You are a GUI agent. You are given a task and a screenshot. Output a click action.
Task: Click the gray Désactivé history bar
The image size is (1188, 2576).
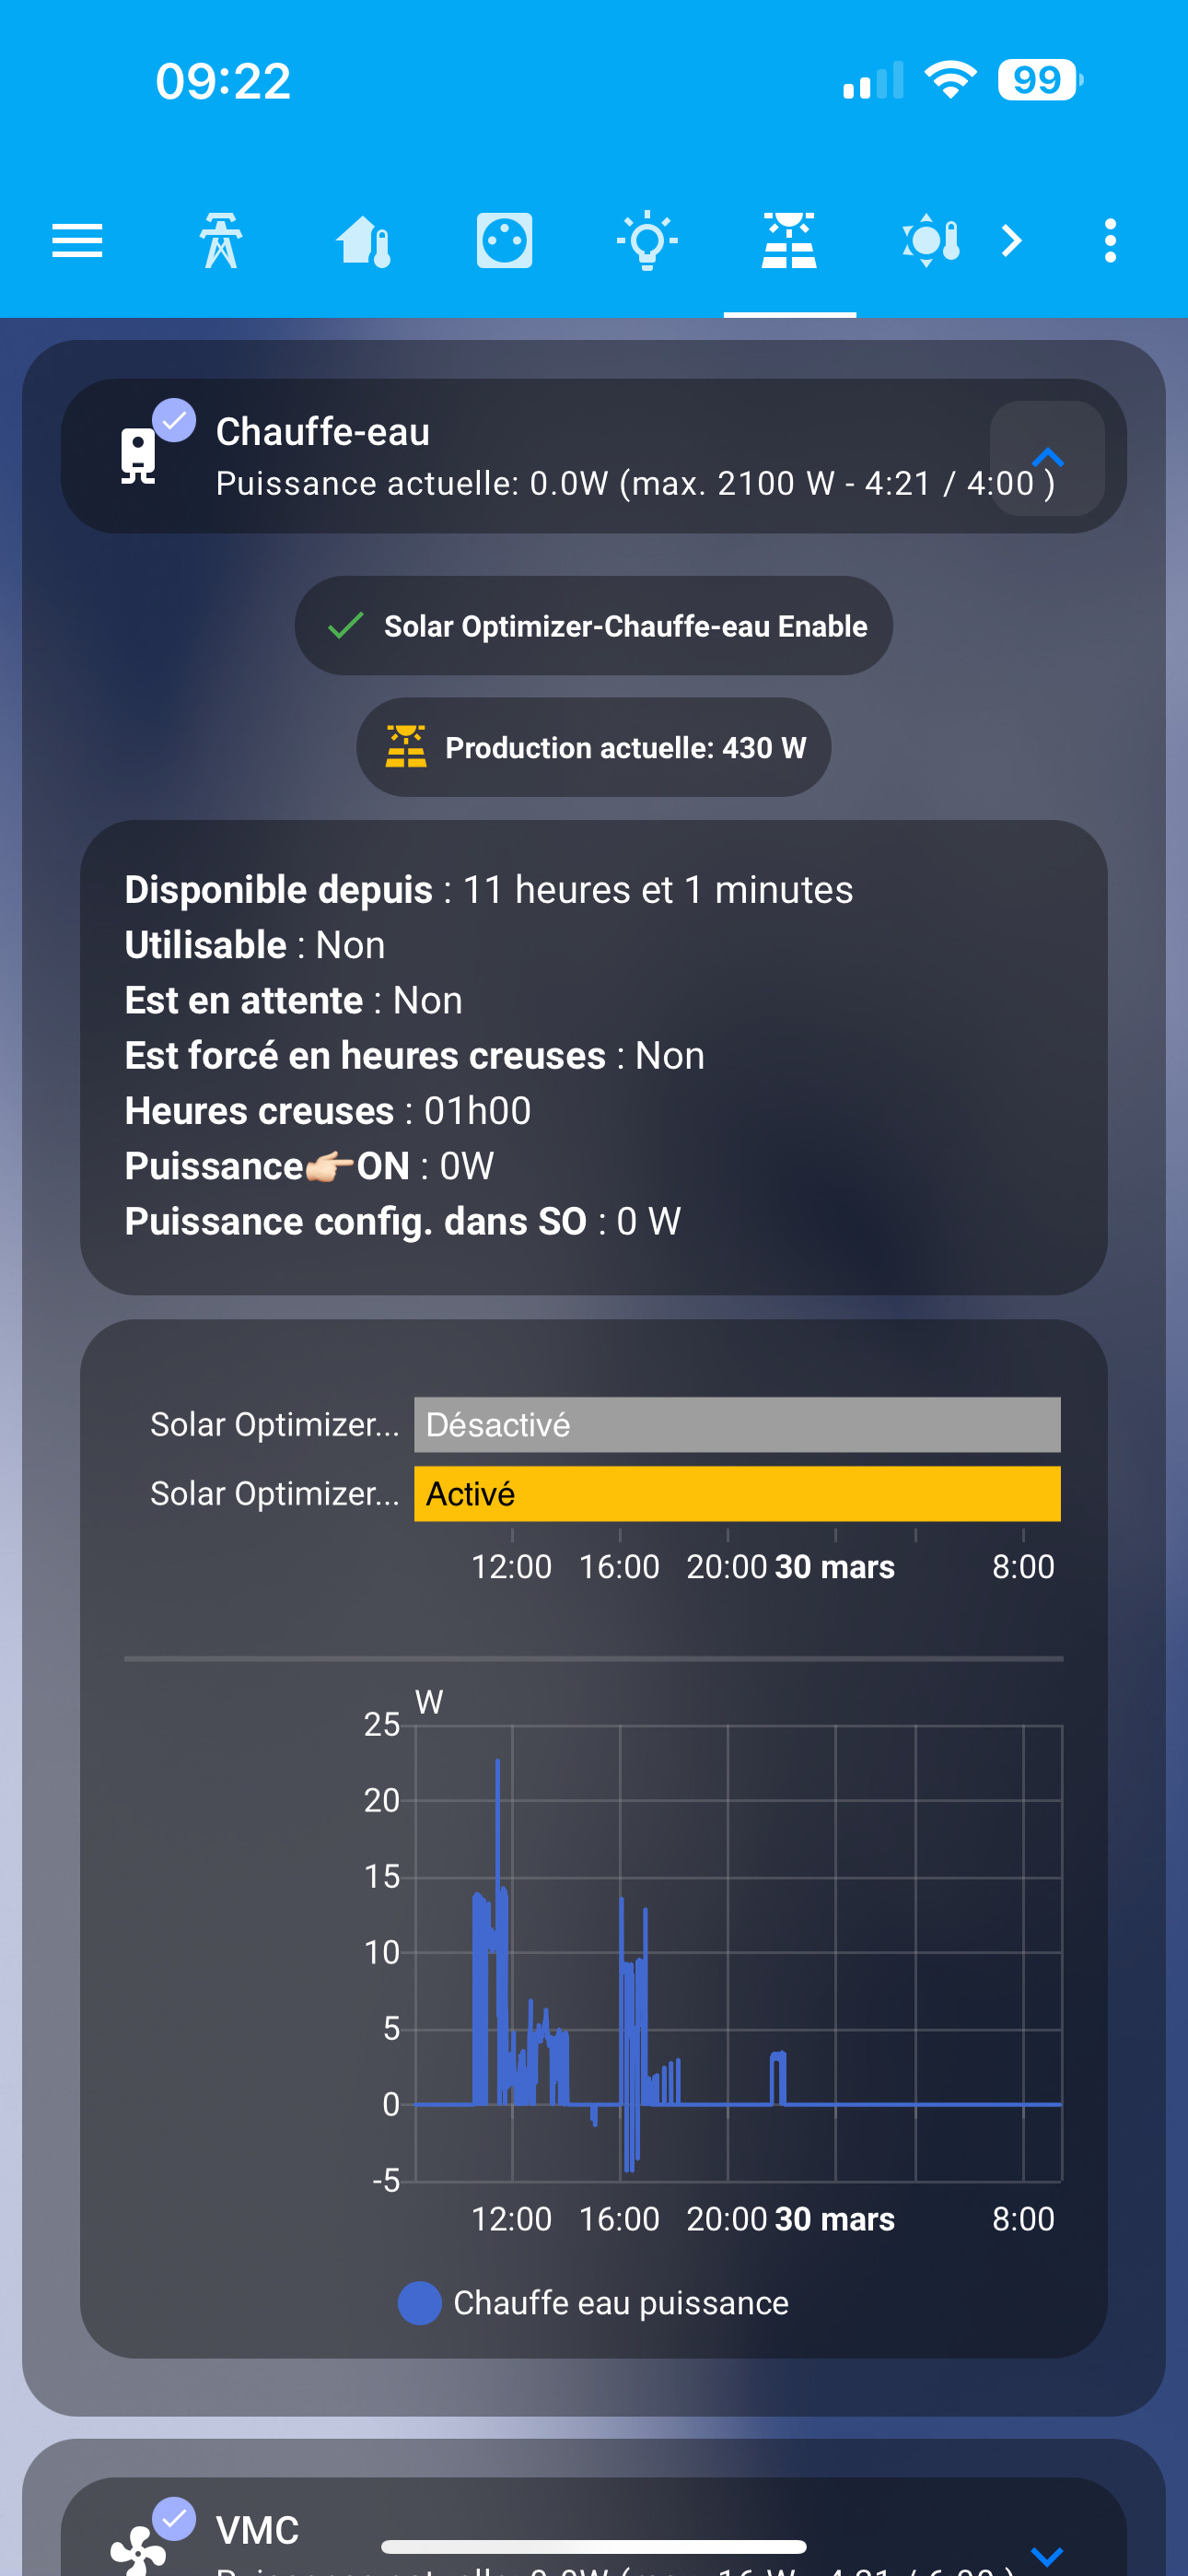pos(737,1424)
